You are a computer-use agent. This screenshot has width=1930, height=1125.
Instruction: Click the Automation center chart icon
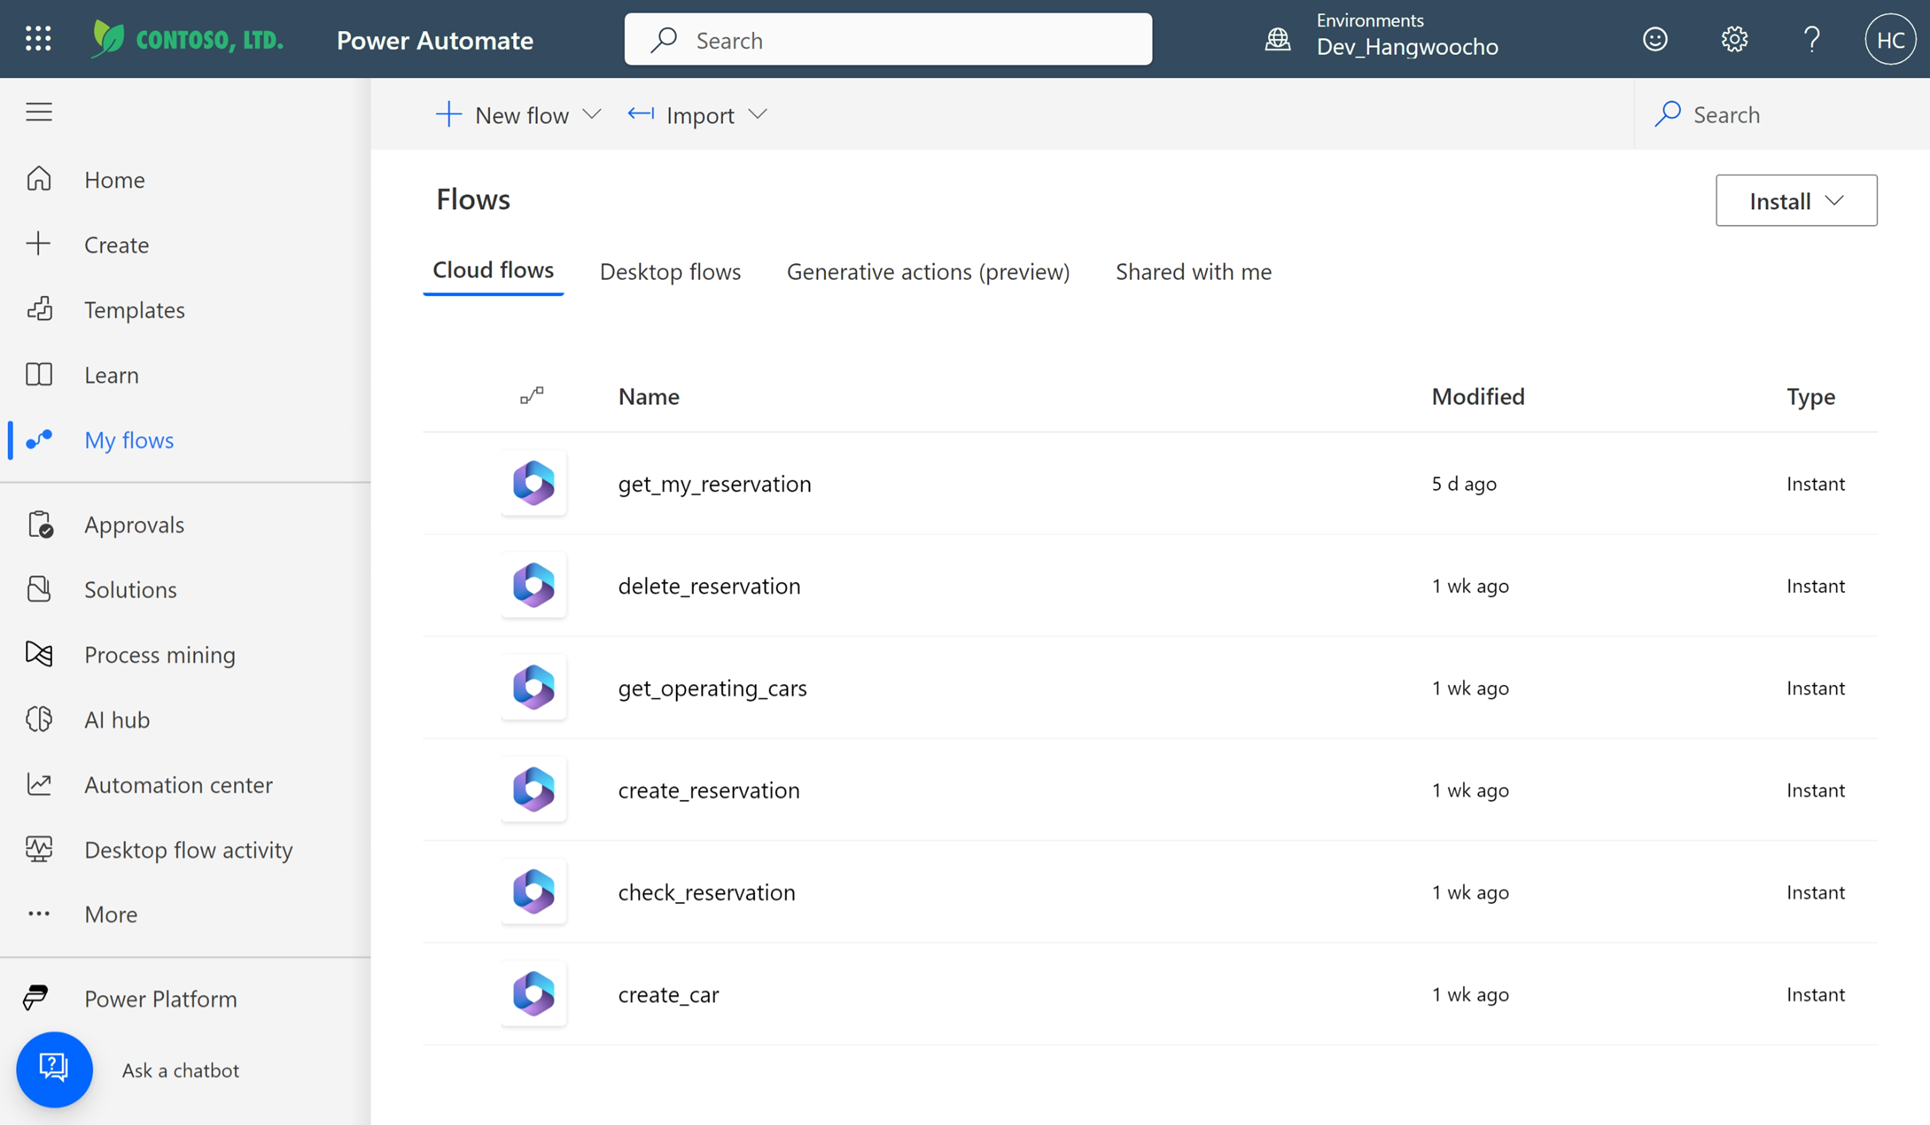pyautogui.click(x=39, y=784)
